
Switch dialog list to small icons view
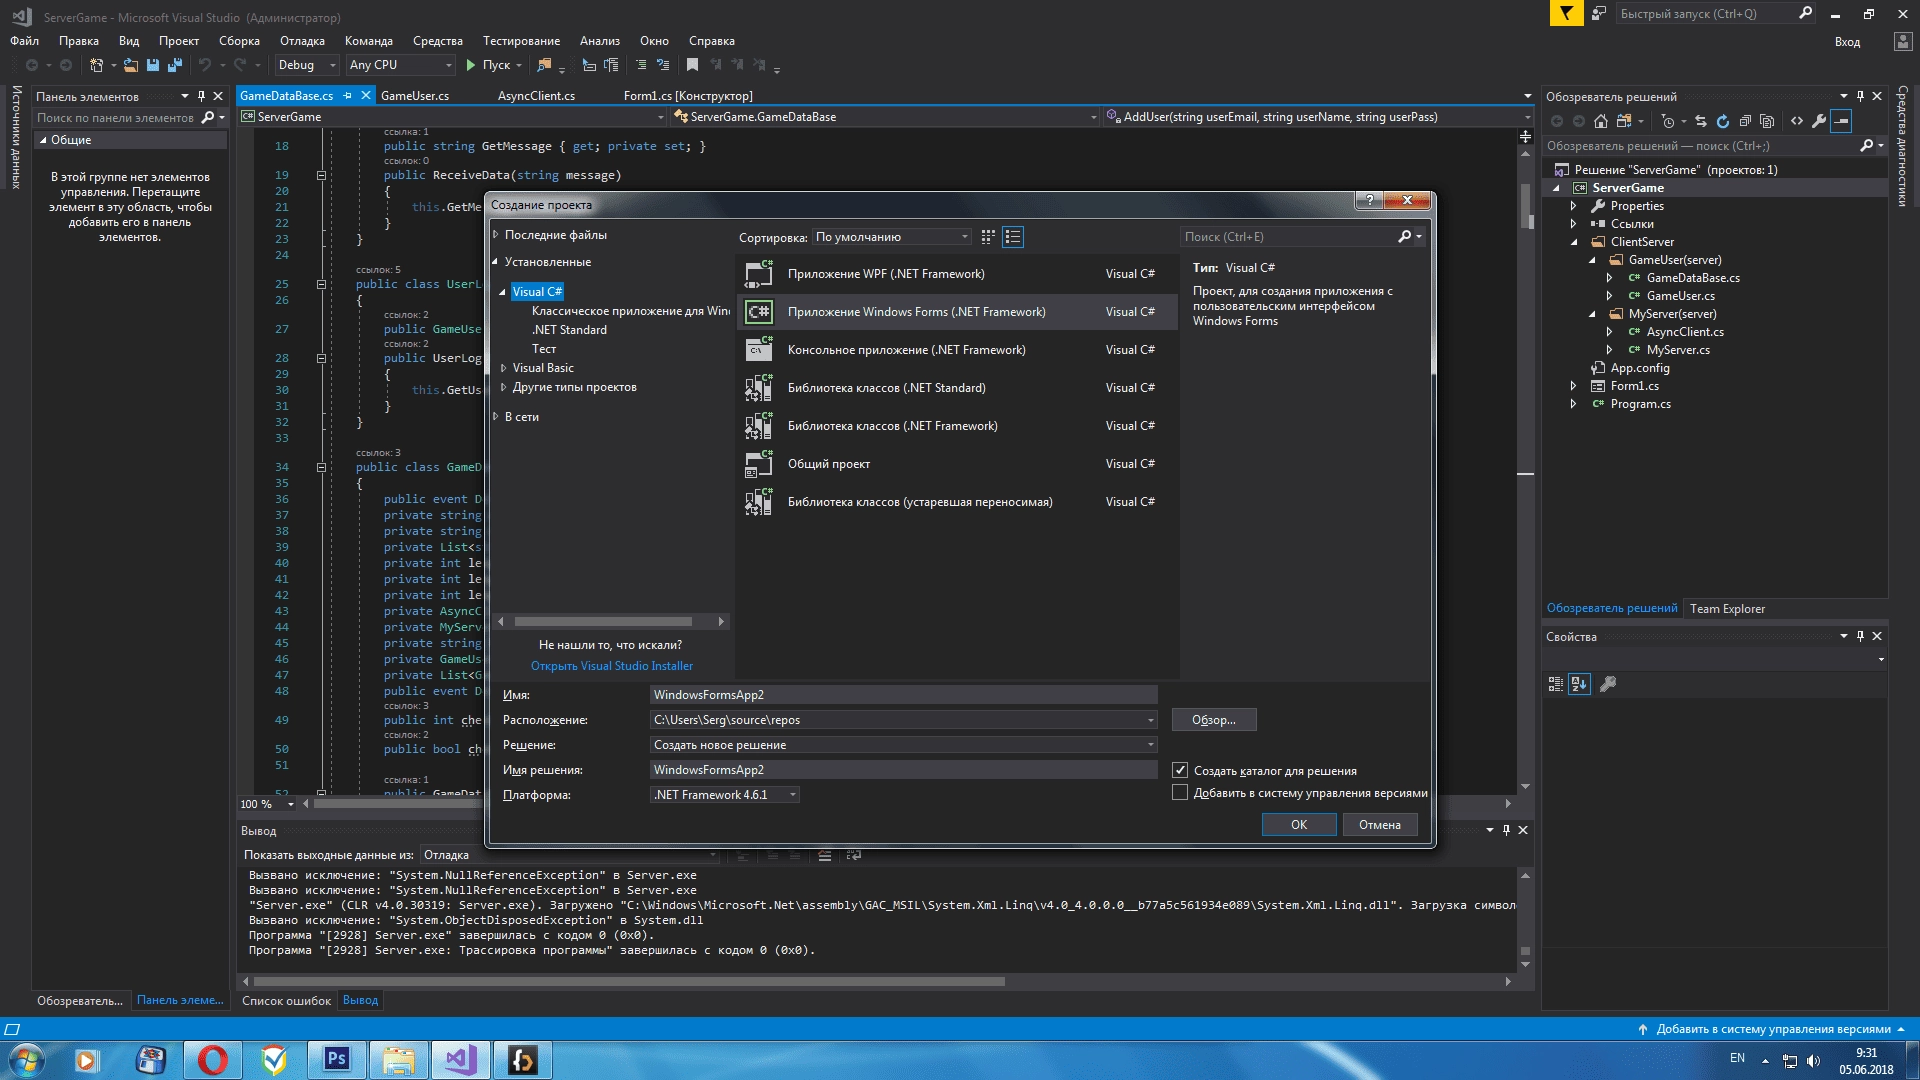click(x=1013, y=237)
